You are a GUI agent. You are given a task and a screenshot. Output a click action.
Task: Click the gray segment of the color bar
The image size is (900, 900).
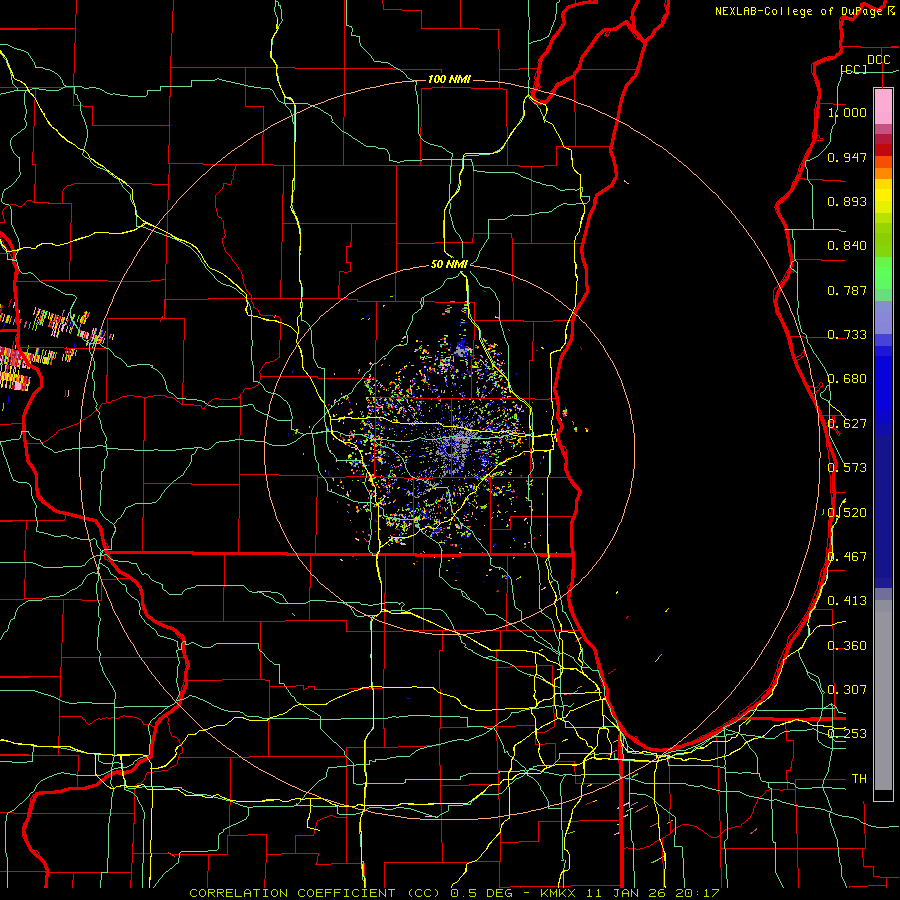pyautogui.click(x=883, y=695)
